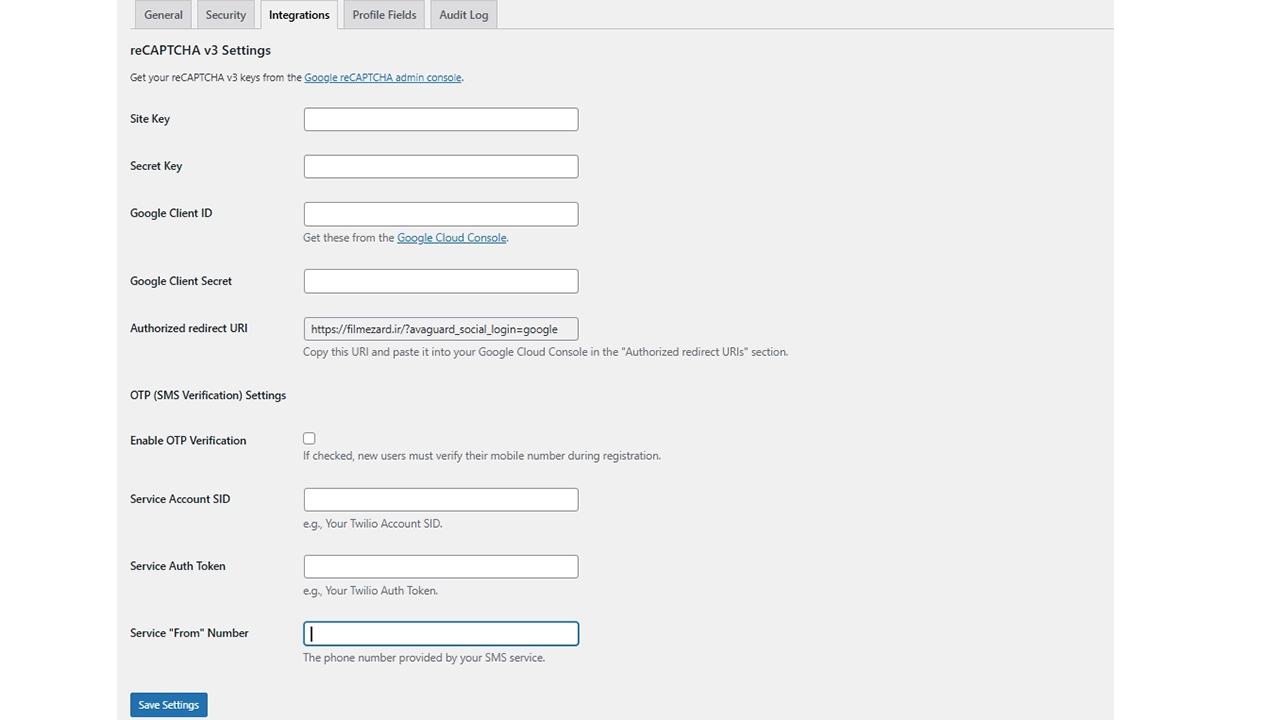Follow the Google Cloud Console link
Screen dimensions: 1280x720
[452, 238]
